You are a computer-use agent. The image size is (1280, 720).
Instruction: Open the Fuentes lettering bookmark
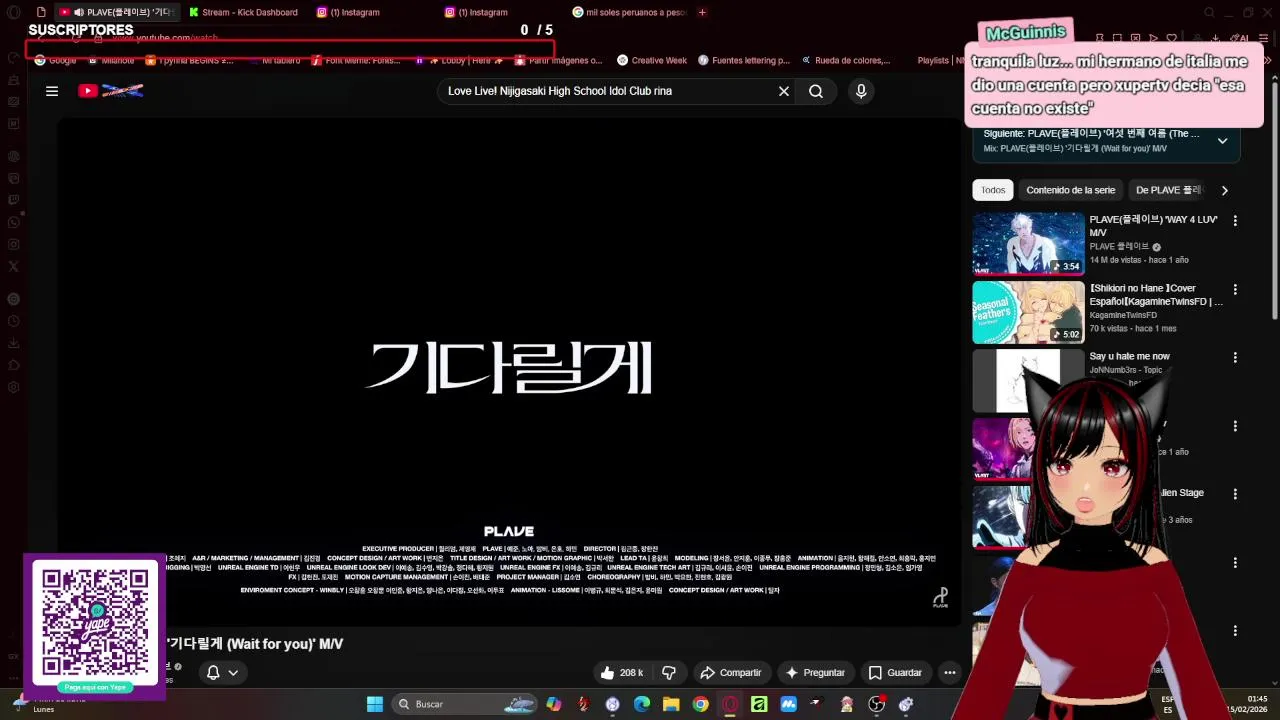(x=744, y=60)
